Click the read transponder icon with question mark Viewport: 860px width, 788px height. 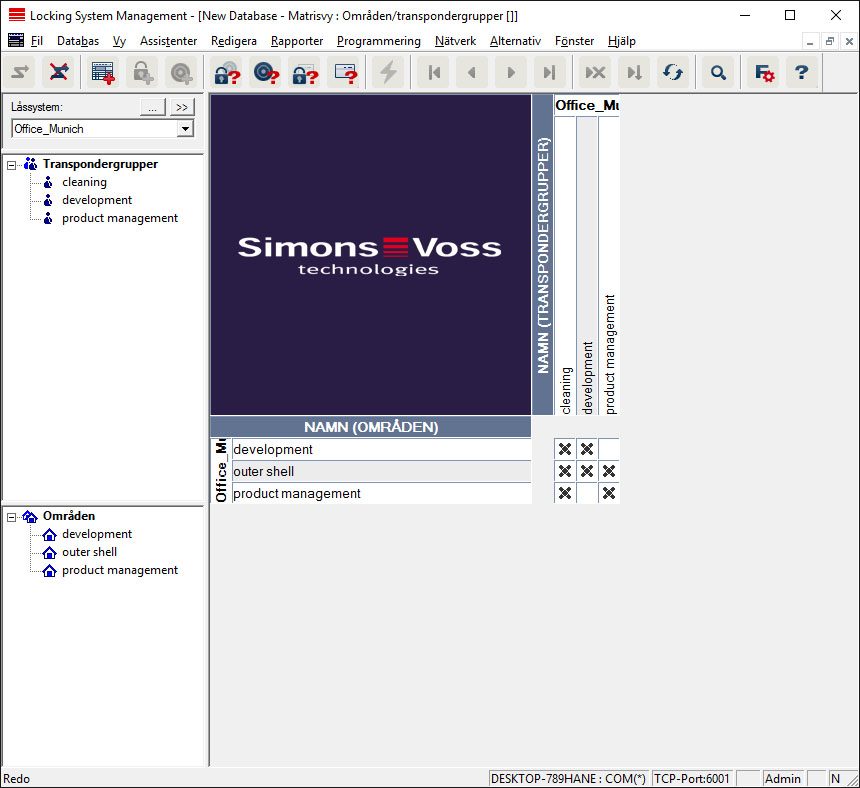pyautogui.click(x=265, y=72)
